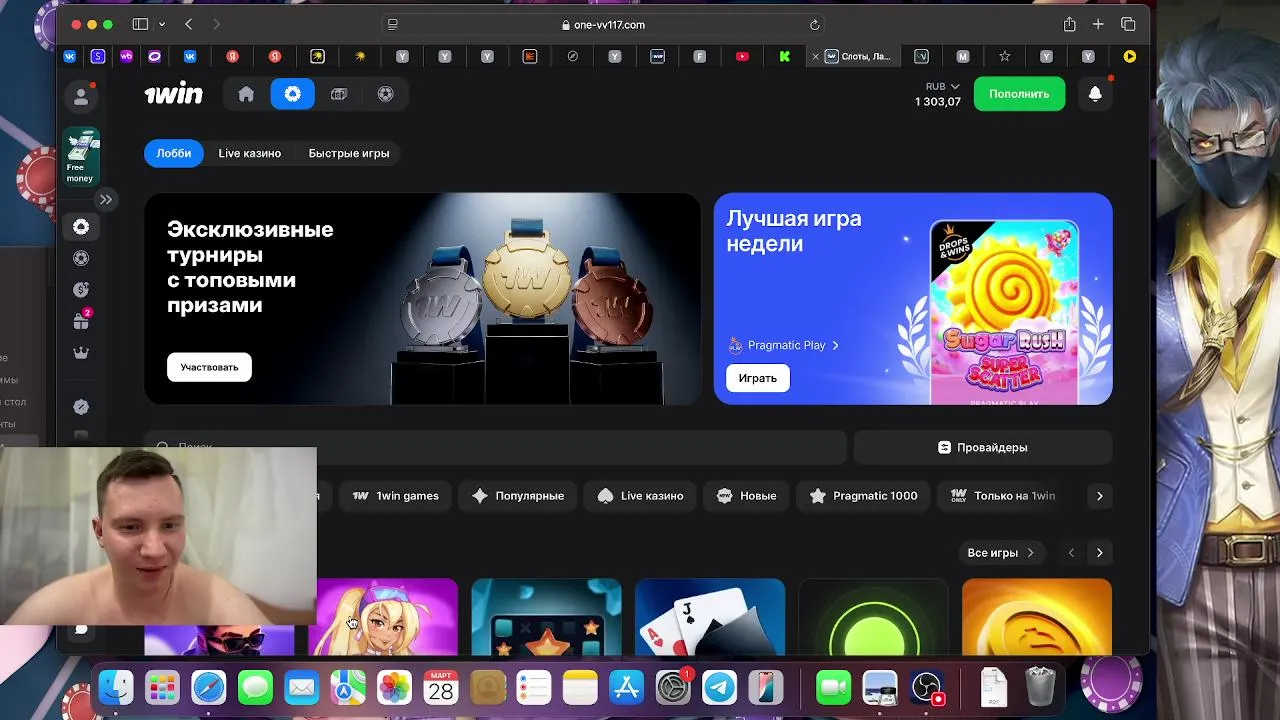Expand the sidebar with double-arrow button
The height and width of the screenshot is (720, 1280).
(x=106, y=199)
